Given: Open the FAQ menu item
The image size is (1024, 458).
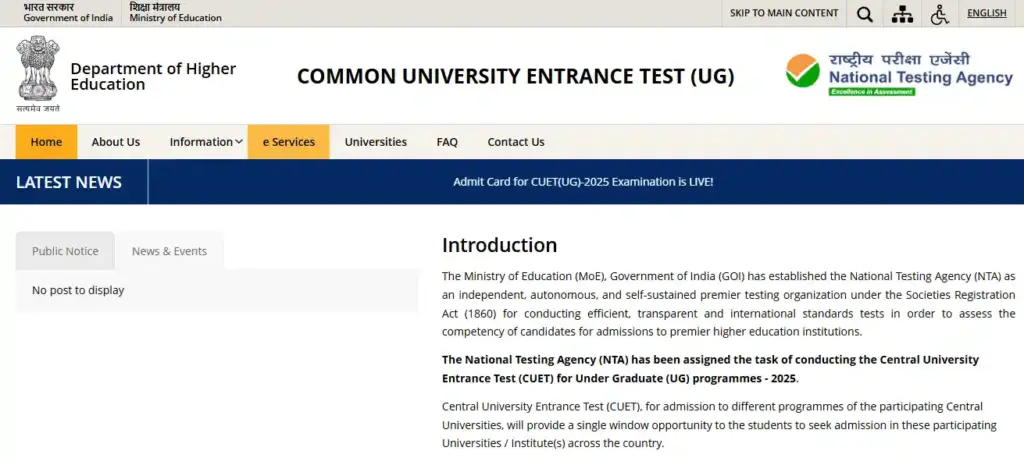Looking at the screenshot, I should click(447, 142).
